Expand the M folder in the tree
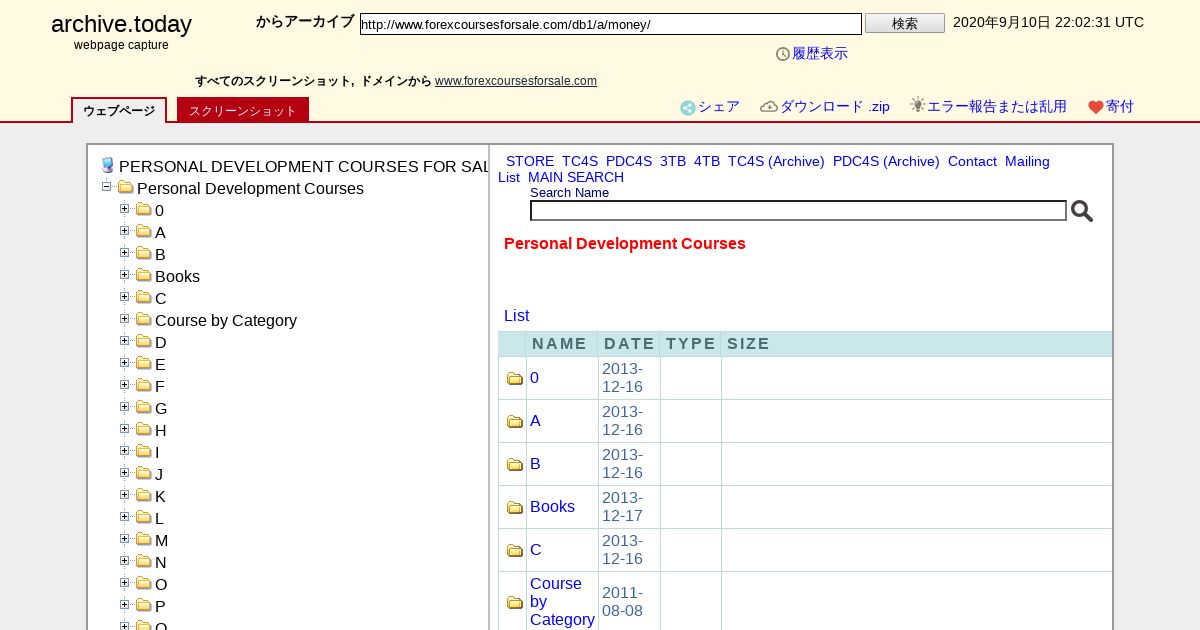Screen dimensions: 1200x630 pyautogui.click(x=125, y=539)
